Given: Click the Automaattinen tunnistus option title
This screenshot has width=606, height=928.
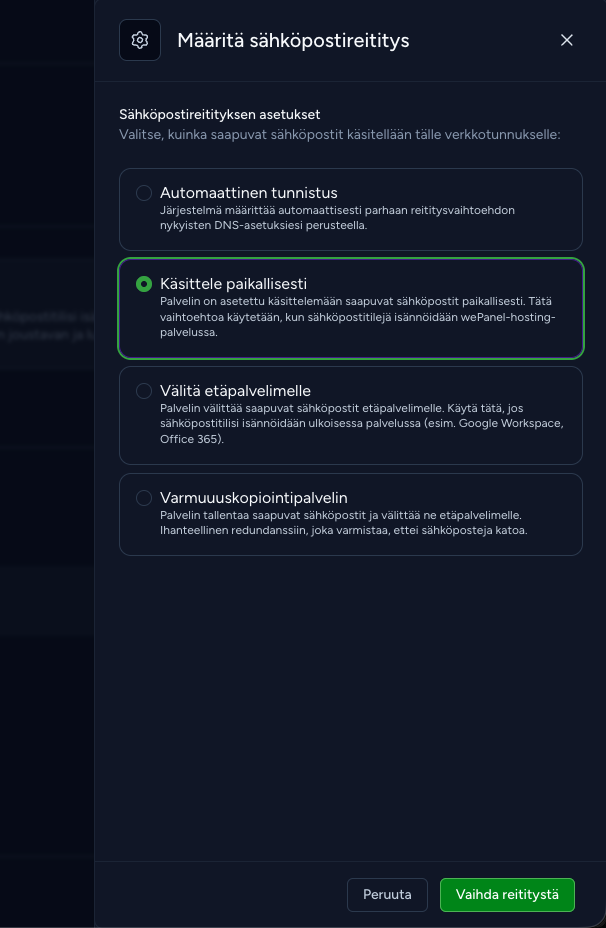Looking at the screenshot, I should pos(249,193).
